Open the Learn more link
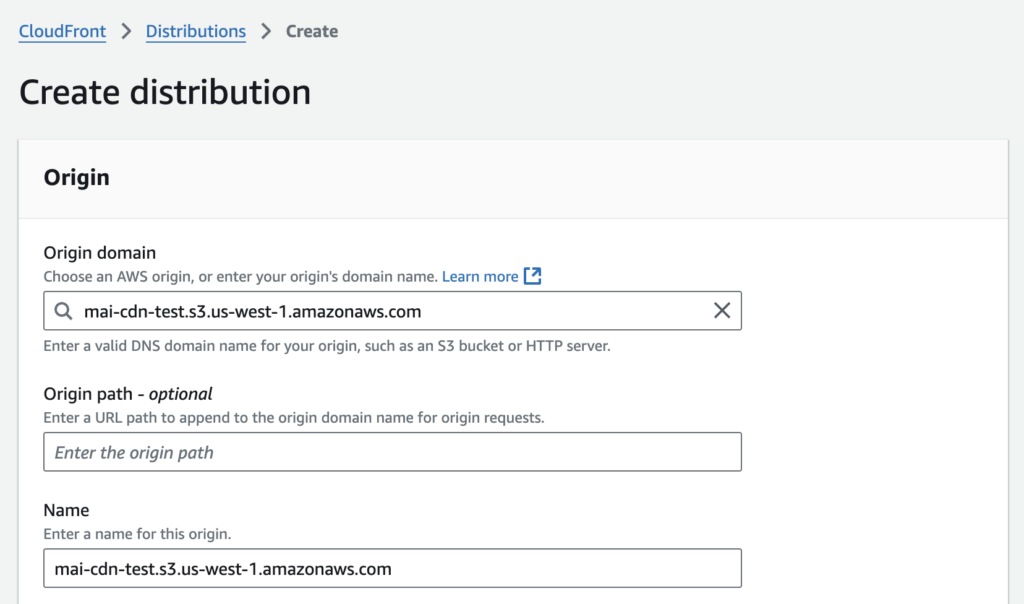This screenshot has height=604, width=1024. pyautogui.click(x=480, y=276)
